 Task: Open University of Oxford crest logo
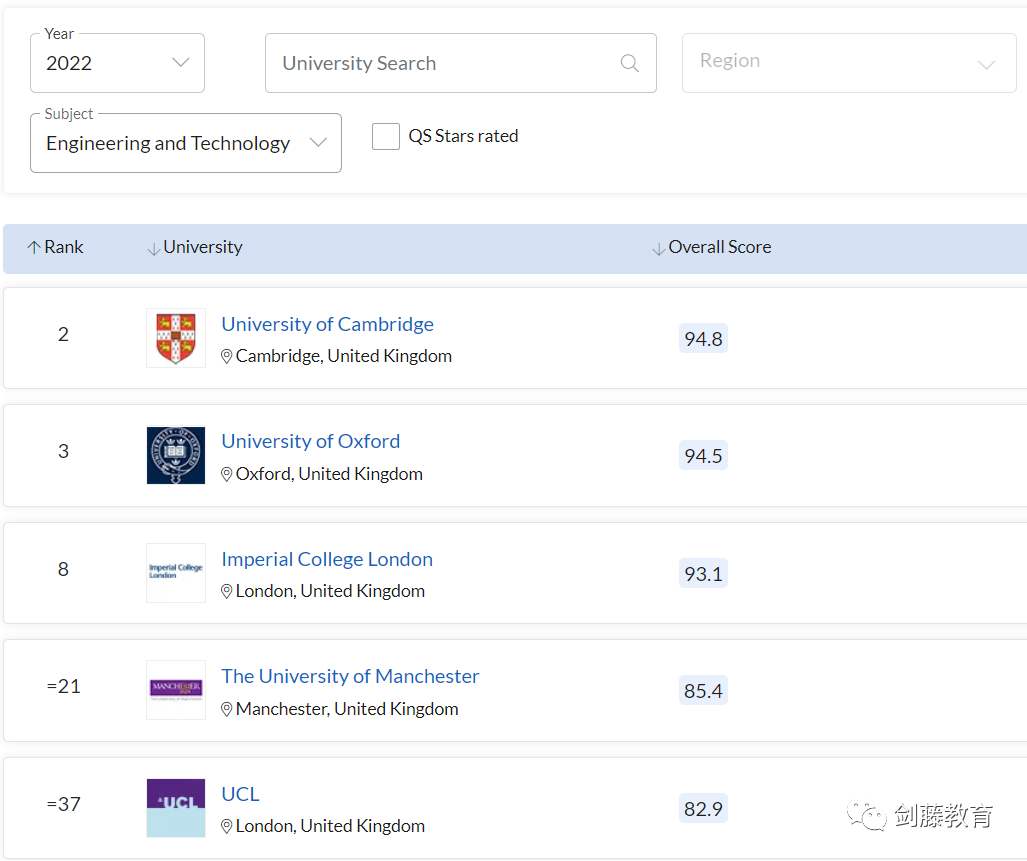tap(176, 455)
